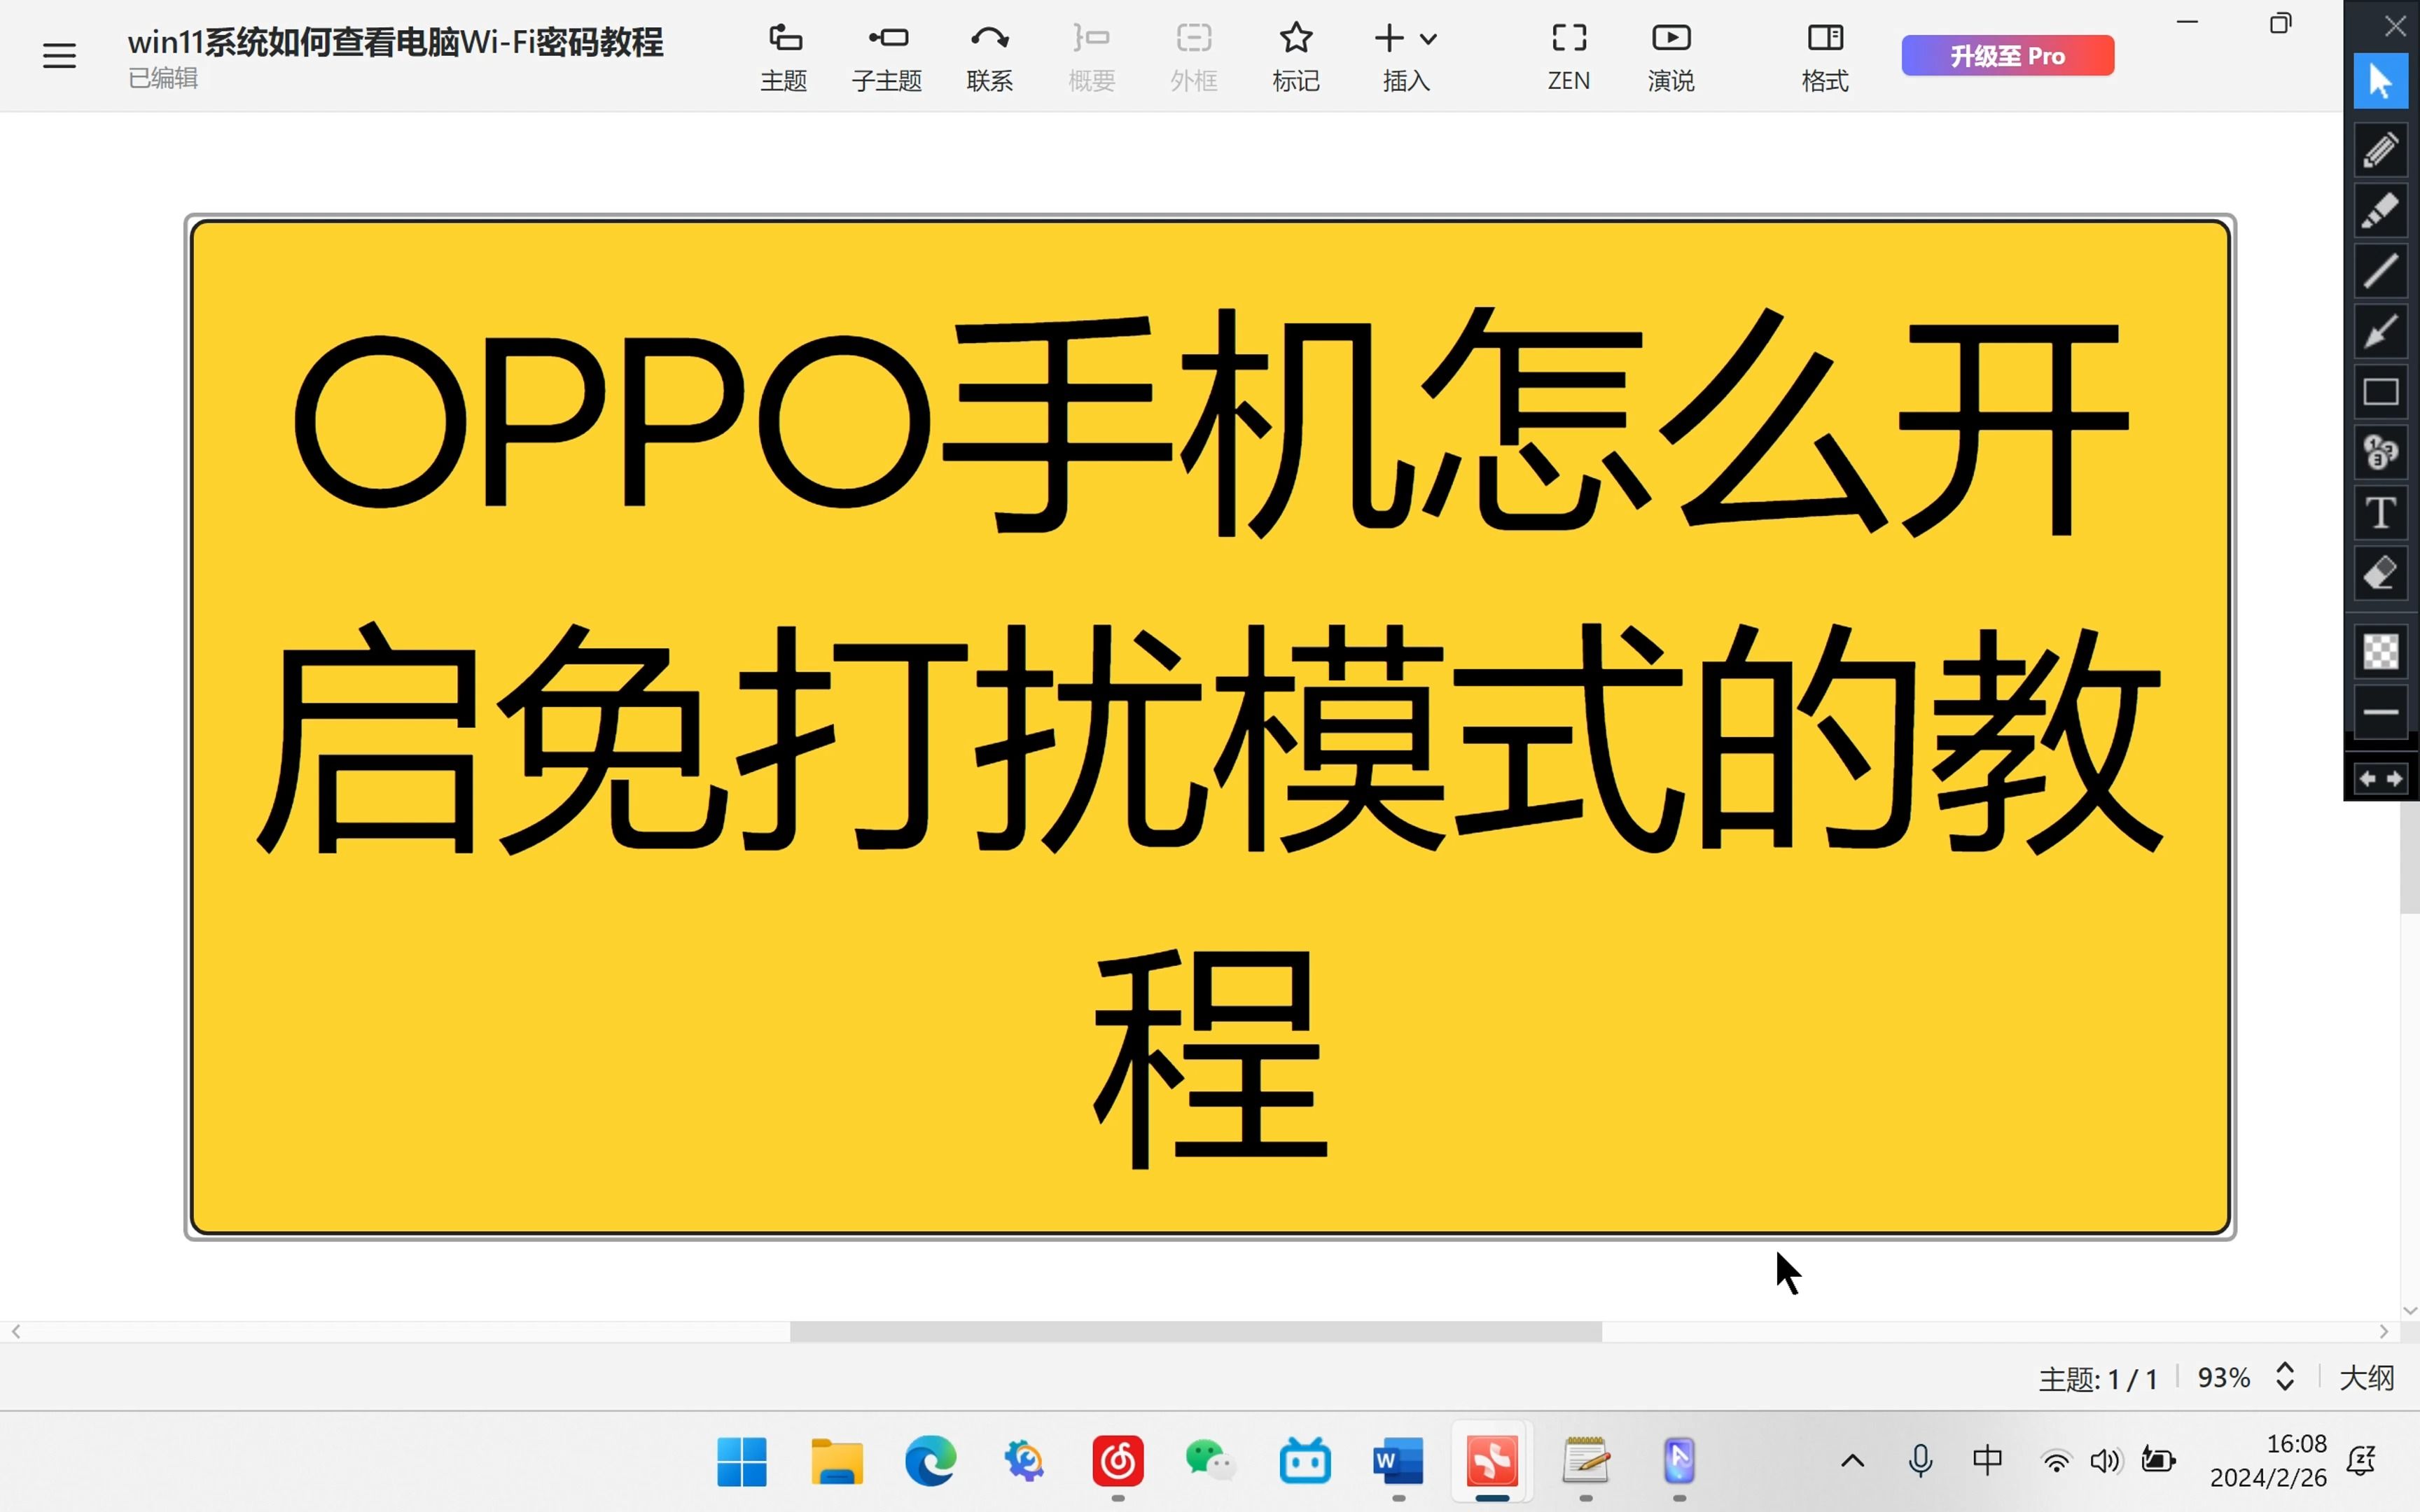Adjust zoom with the up-down stepper
The height and width of the screenshot is (1512, 2420).
pyautogui.click(x=2285, y=1377)
